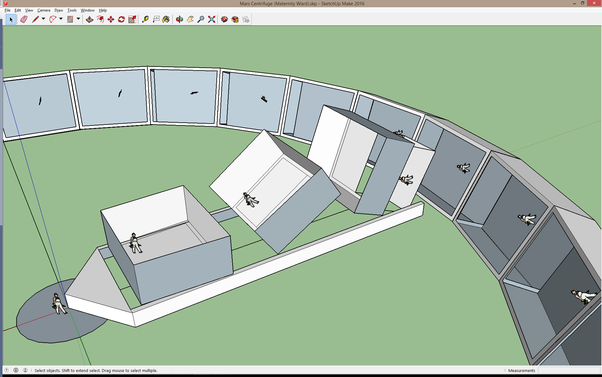Select the human figure on the gray circle
Screen dimensions: 602x377
[59, 304]
